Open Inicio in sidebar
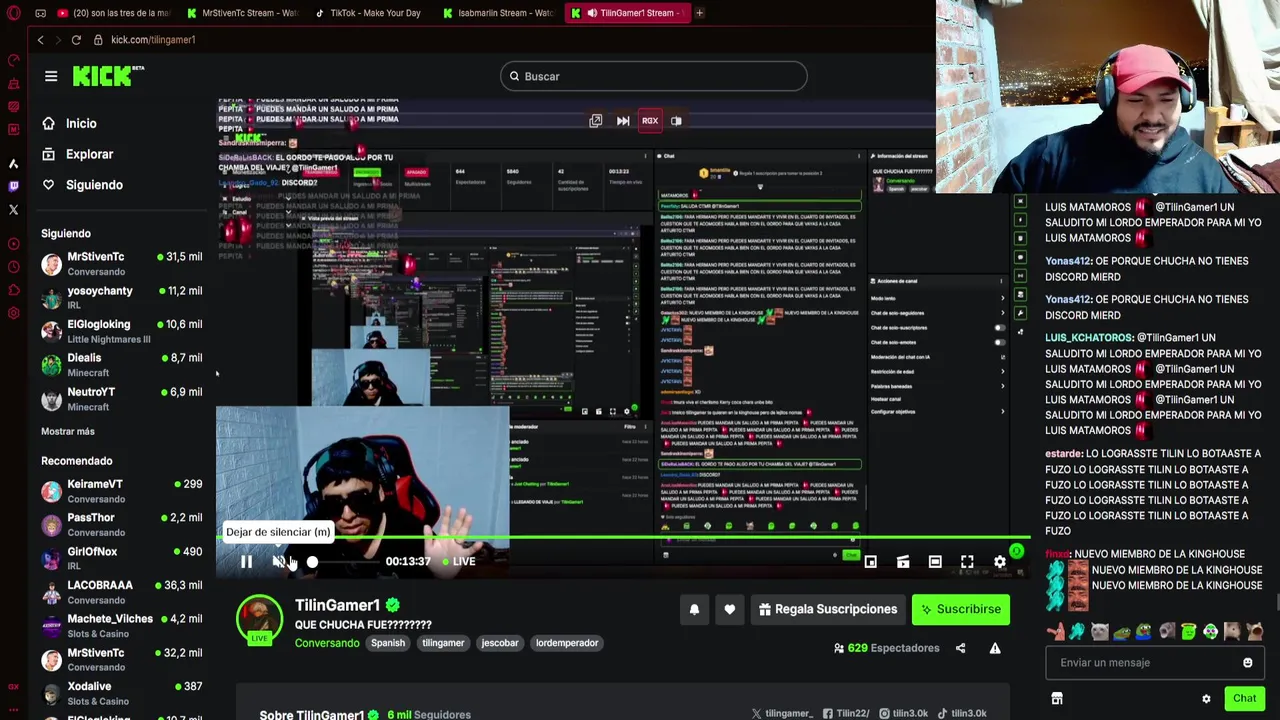 [x=70, y=123]
